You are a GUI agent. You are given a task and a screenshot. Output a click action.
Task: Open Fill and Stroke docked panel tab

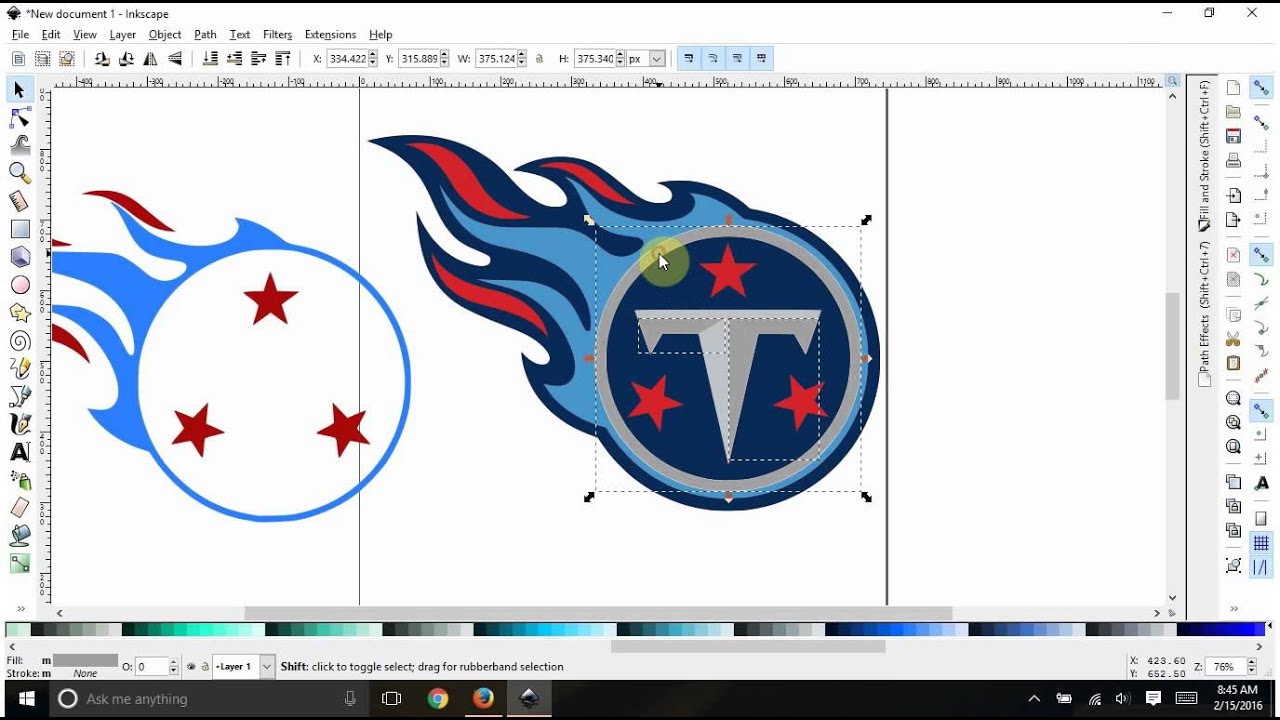pyautogui.click(x=1205, y=156)
